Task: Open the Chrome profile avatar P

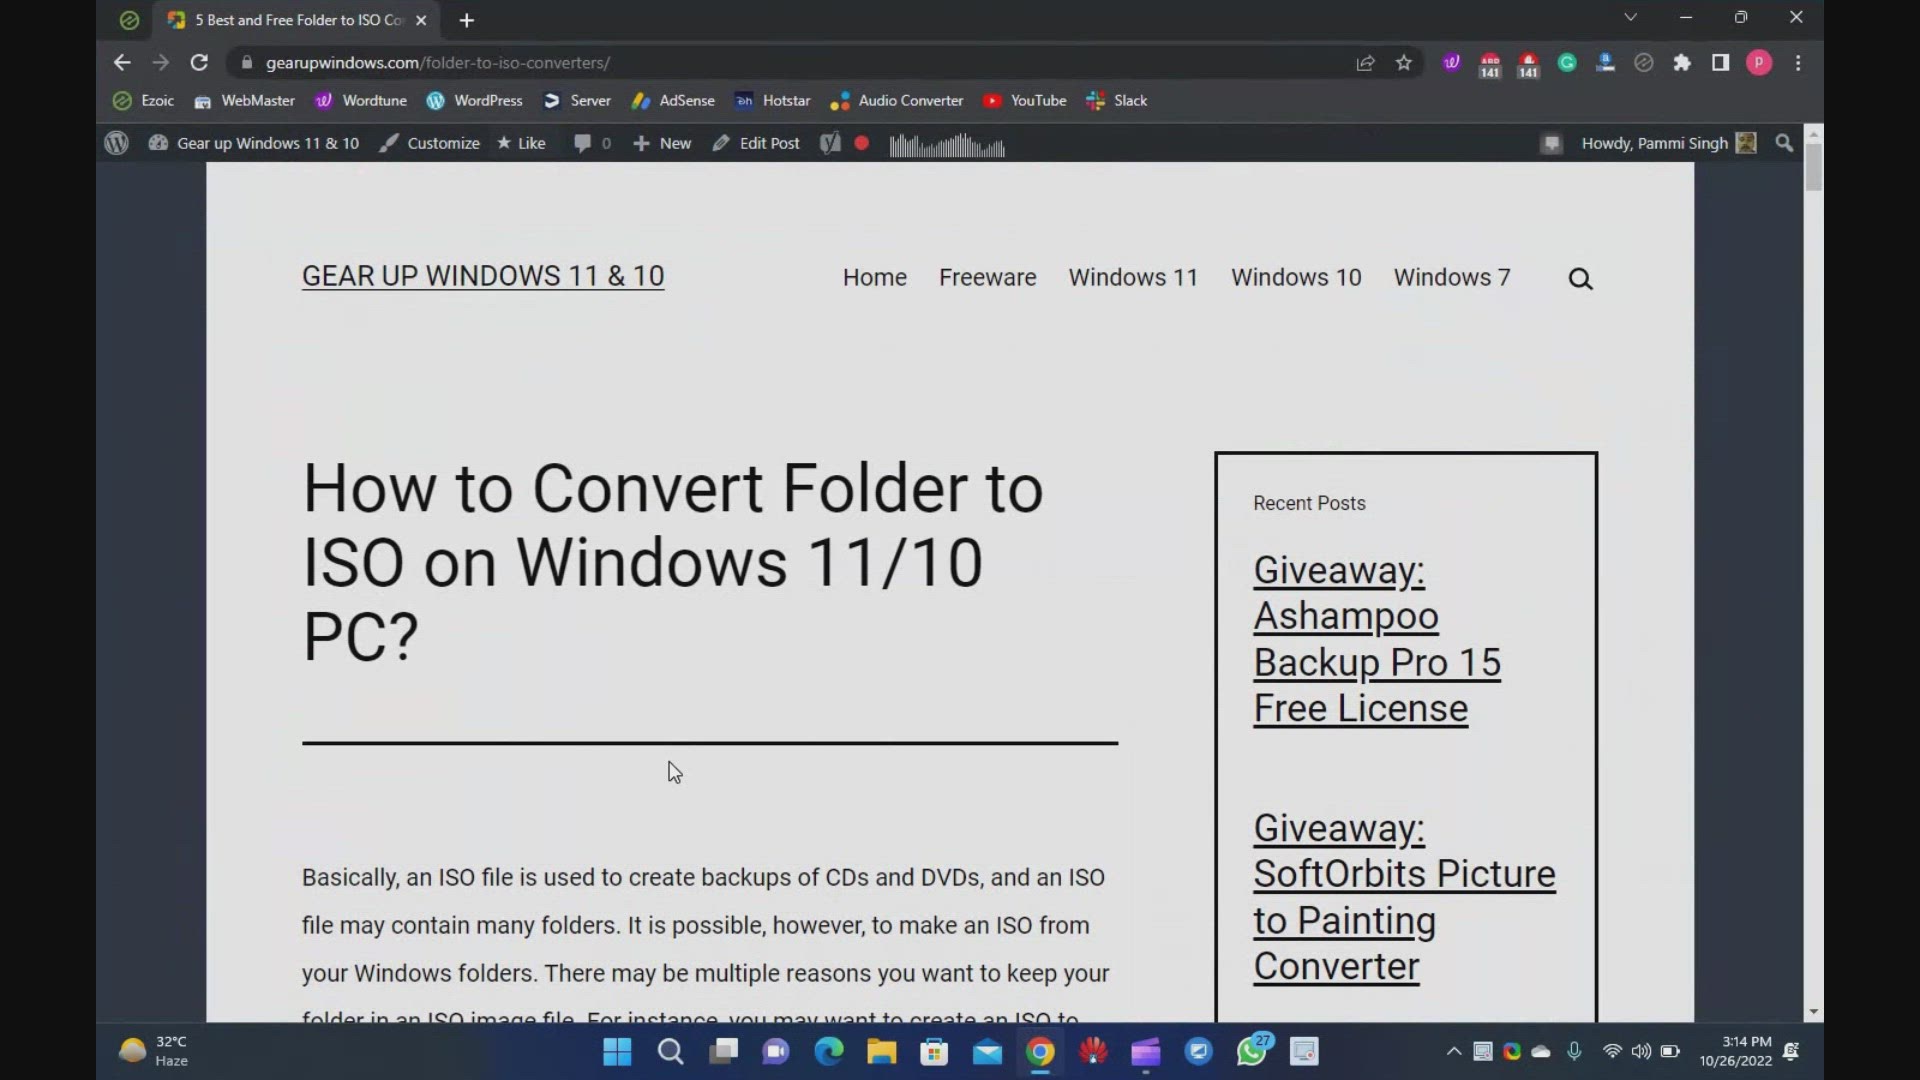Action: coord(1759,63)
